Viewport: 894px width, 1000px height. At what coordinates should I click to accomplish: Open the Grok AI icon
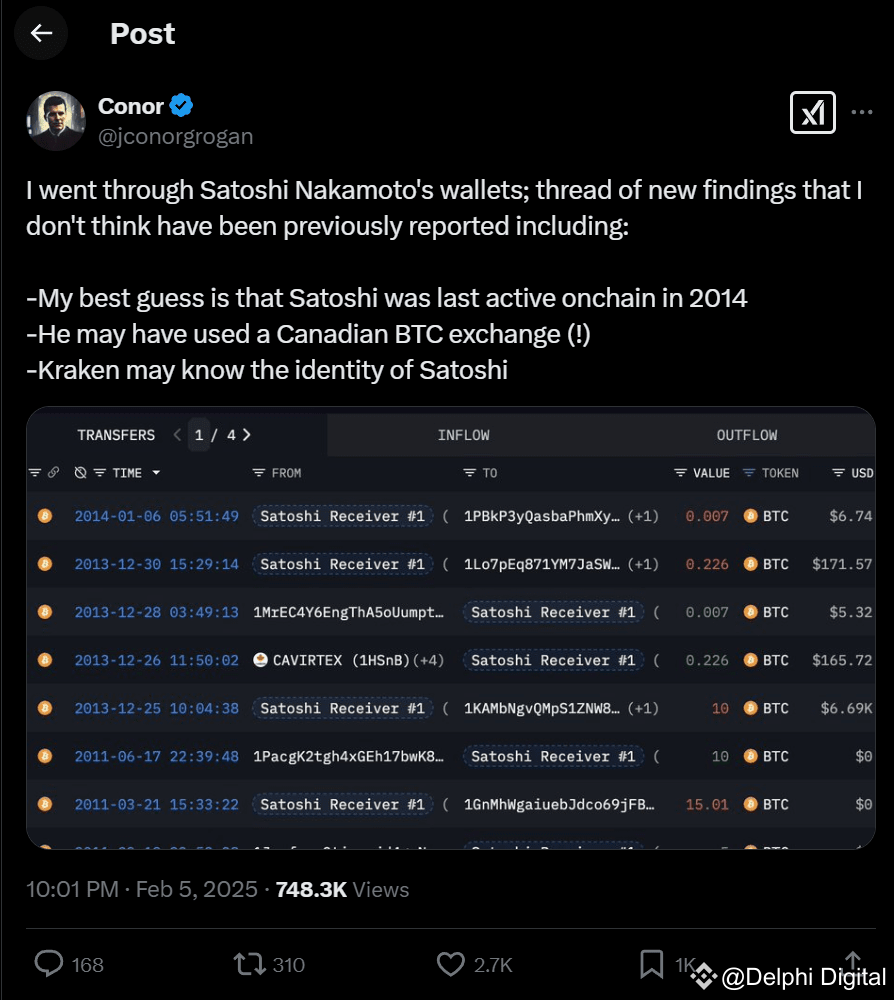click(x=812, y=113)
